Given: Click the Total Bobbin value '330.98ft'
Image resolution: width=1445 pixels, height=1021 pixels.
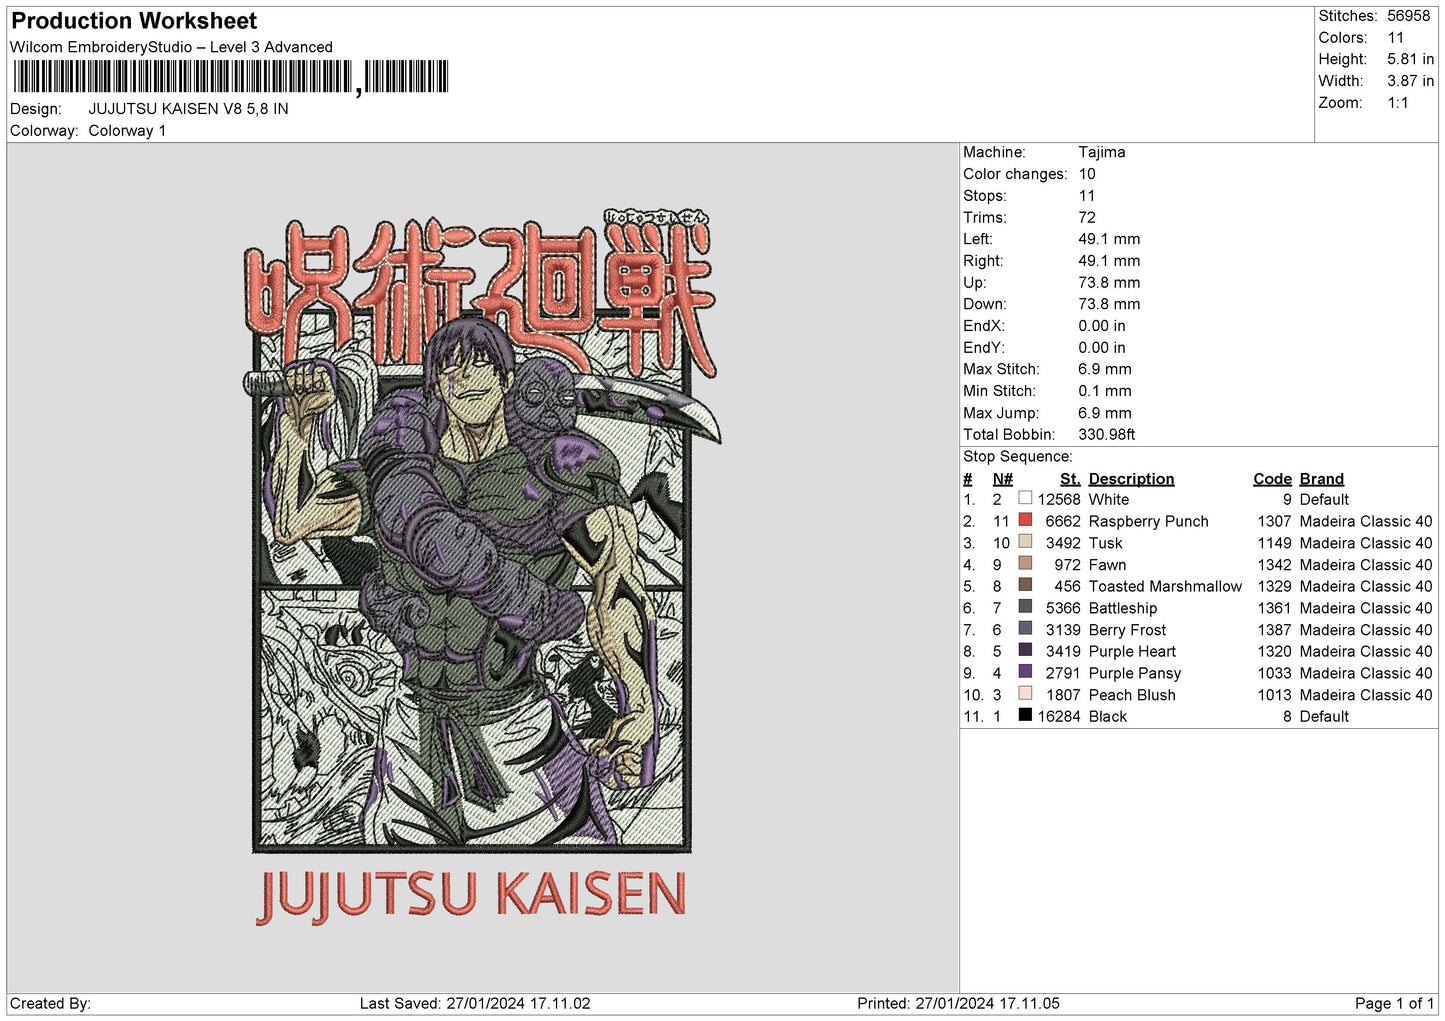Looking at the screenshot, I should click(1106, 435).
